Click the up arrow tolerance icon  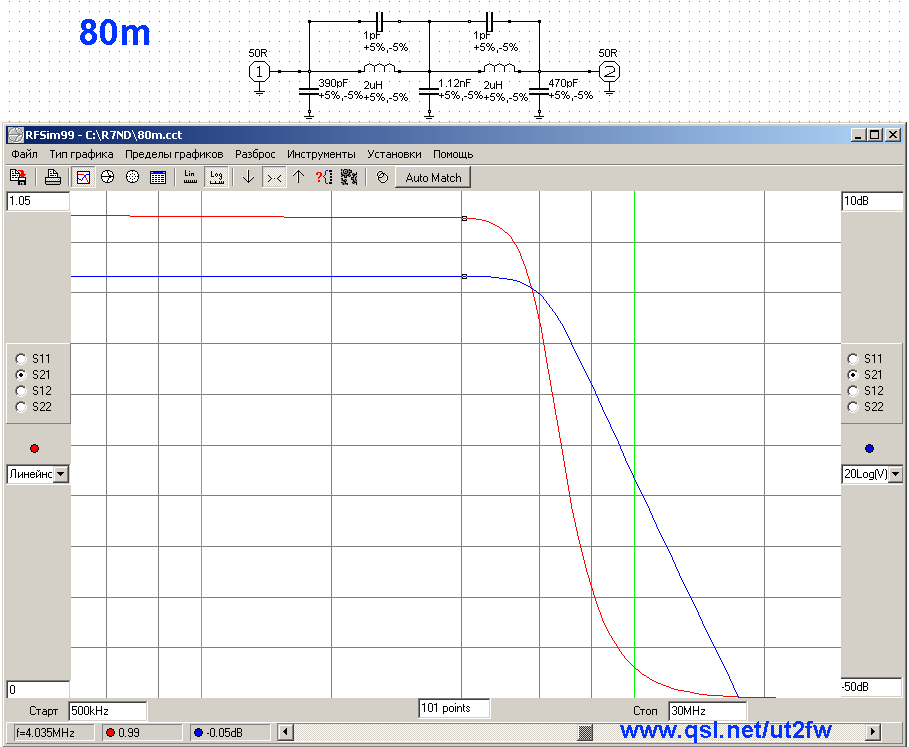coord(299,177)
